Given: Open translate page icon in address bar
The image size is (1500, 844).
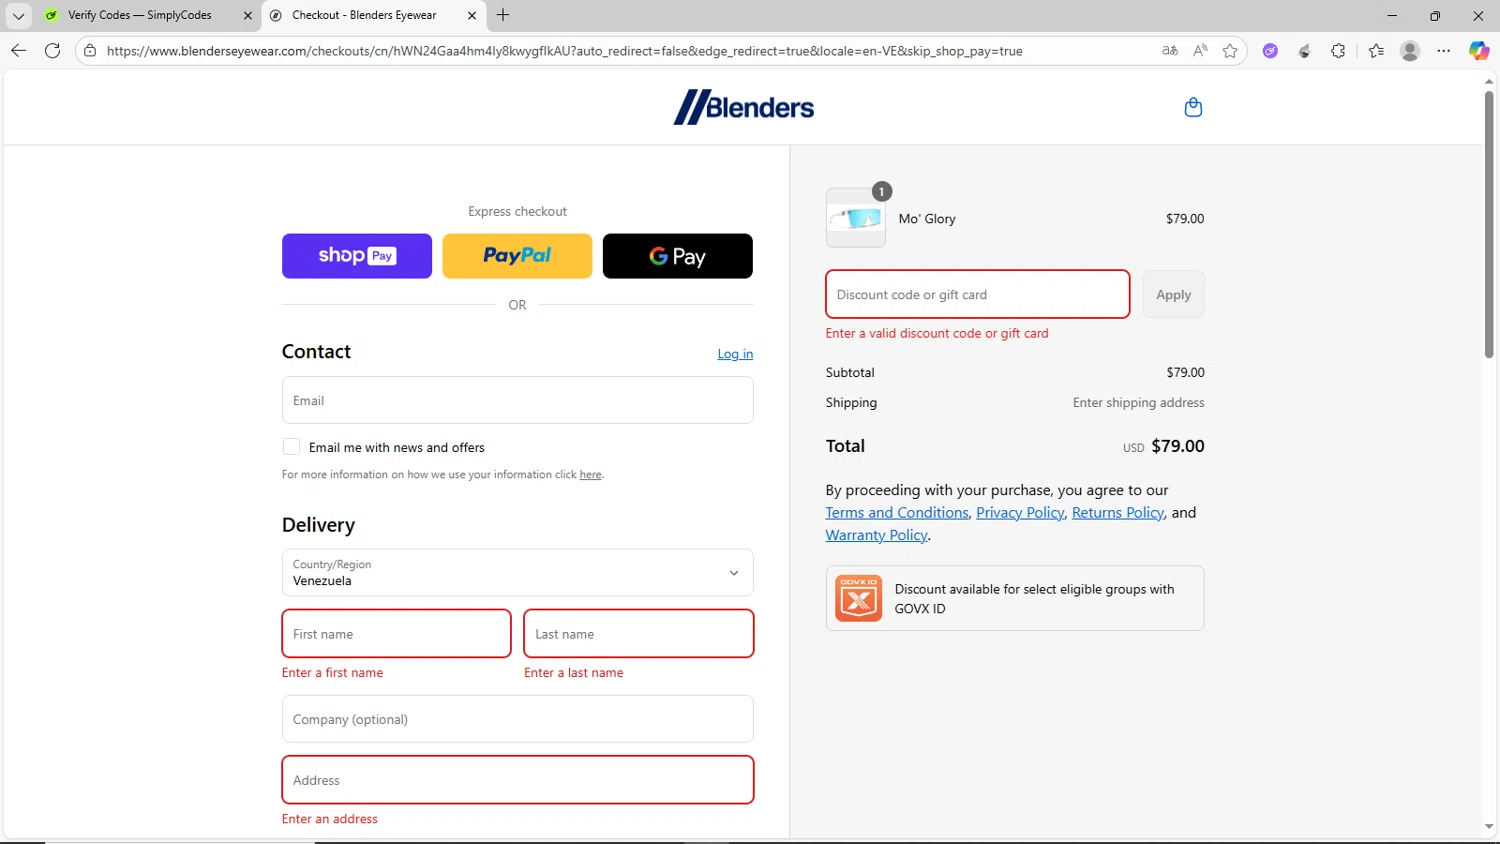Looking at the screenshot, I should tap(1170, 50).
